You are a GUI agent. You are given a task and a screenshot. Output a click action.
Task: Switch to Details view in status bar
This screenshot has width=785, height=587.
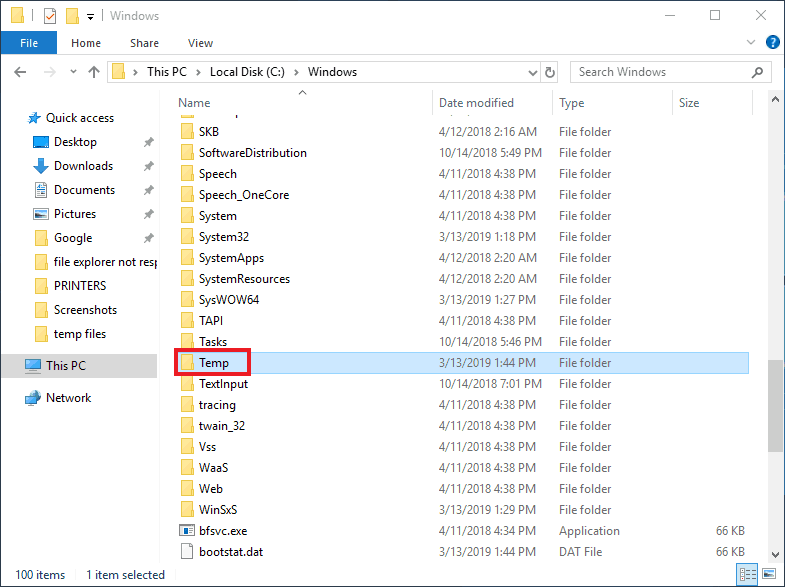coord(747,574)
